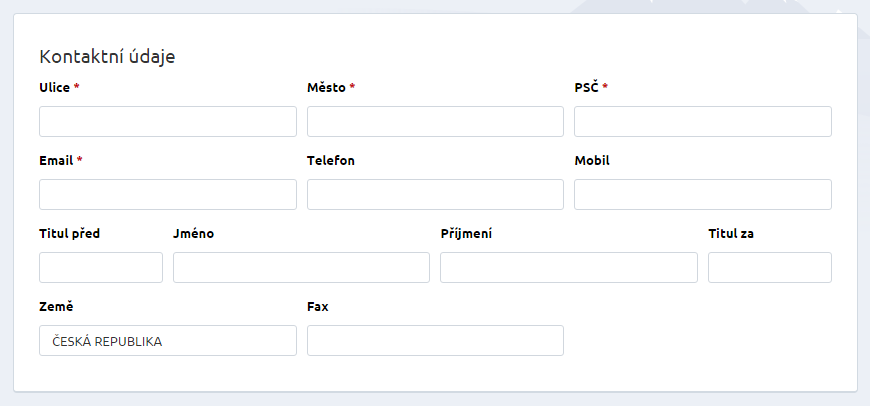The image size is (870, 406).
Task: Focus the Město city input field
Action: click(x=435, y=121)
